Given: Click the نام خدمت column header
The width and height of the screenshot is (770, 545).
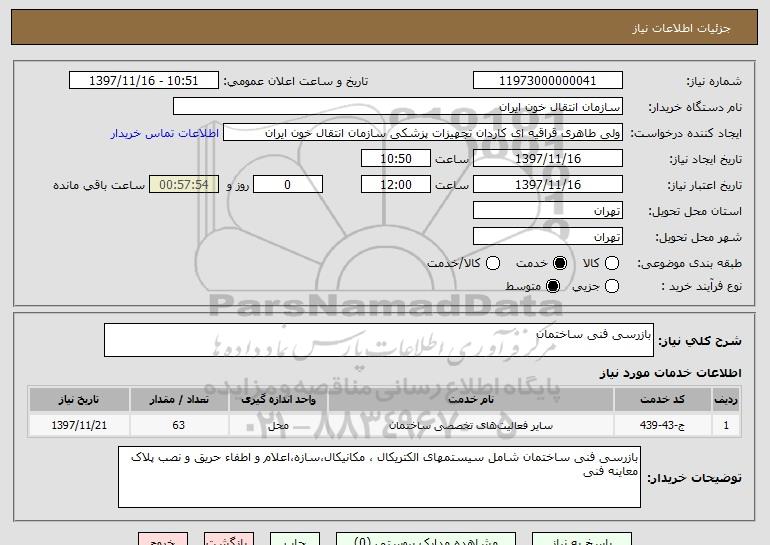Looking at the screenshot, I should pos(471,400).
